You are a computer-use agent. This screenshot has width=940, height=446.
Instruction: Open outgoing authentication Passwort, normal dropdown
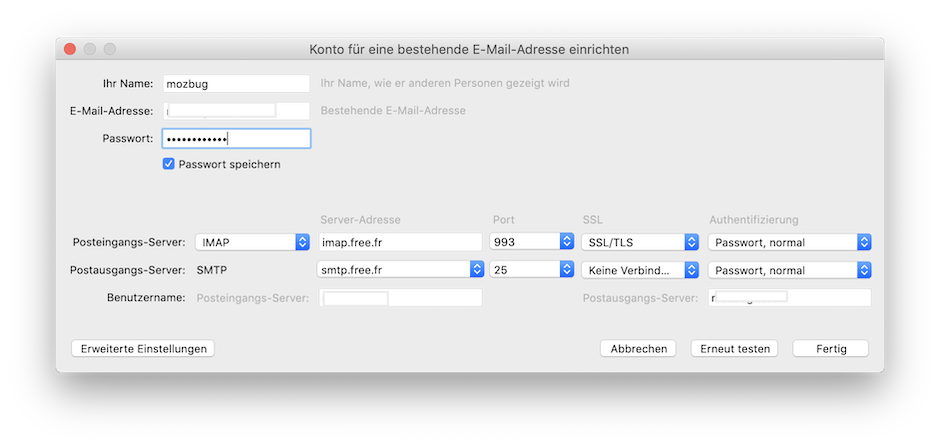(789, 270)
